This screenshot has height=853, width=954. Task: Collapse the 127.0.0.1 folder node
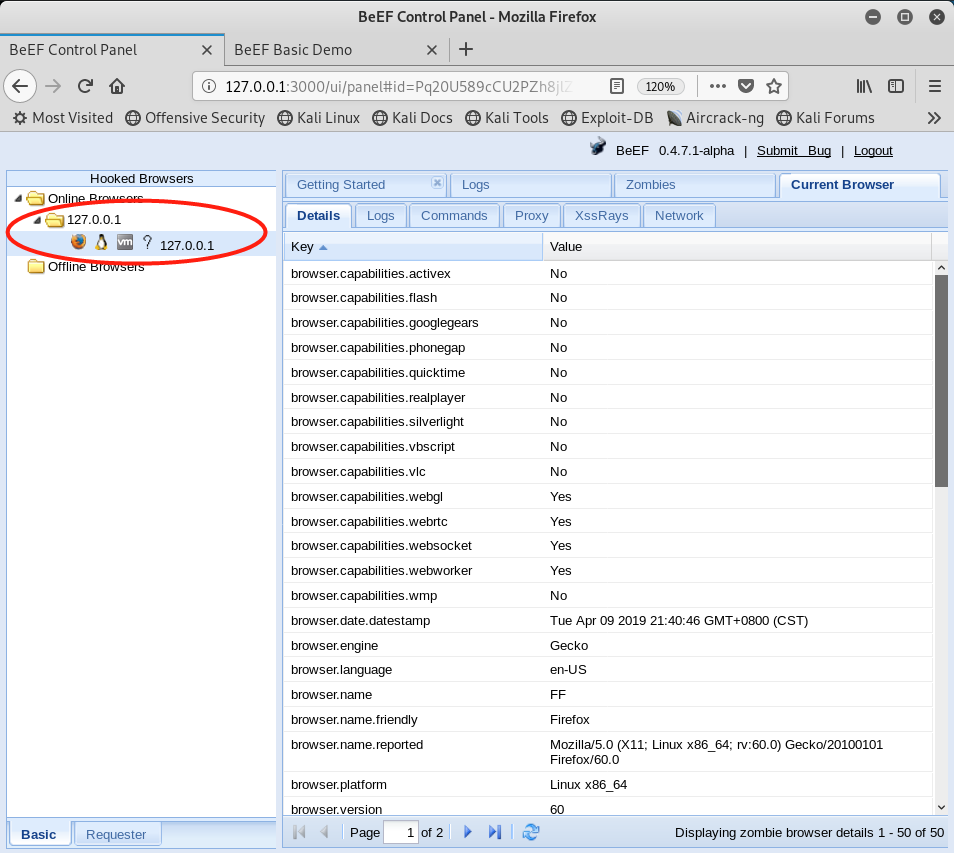point(37,220)
